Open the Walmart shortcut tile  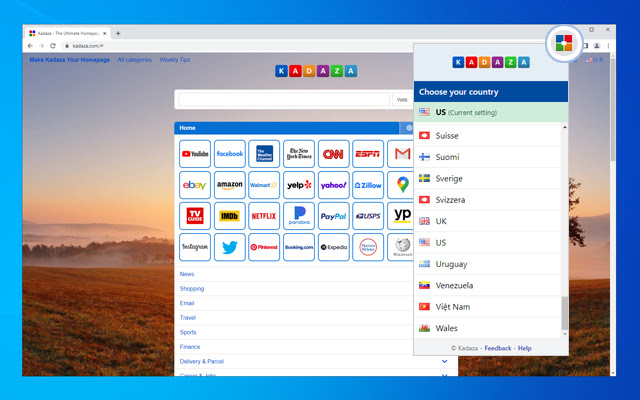pos(264,185)
